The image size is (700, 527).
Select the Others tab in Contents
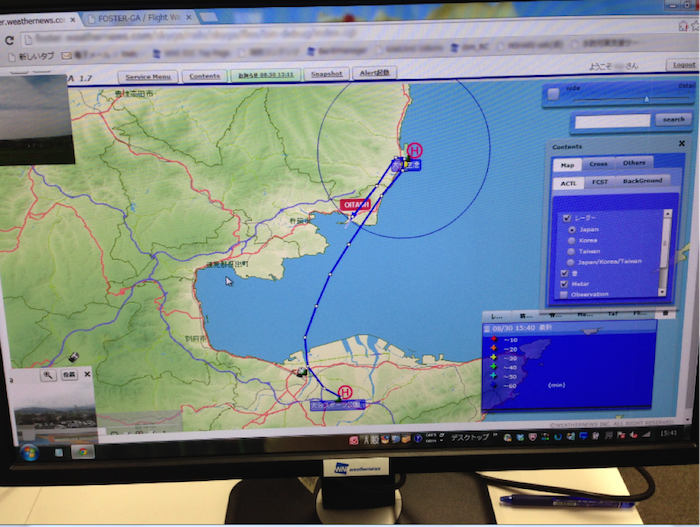tap(634, 163)
